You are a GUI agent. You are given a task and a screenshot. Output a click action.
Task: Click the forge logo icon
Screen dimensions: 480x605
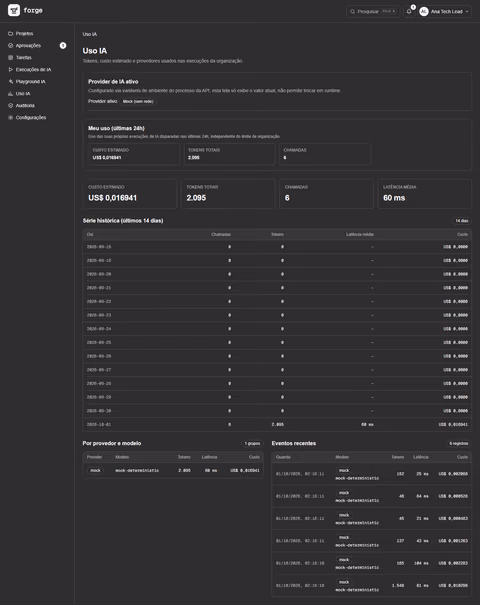coord(14,10)
